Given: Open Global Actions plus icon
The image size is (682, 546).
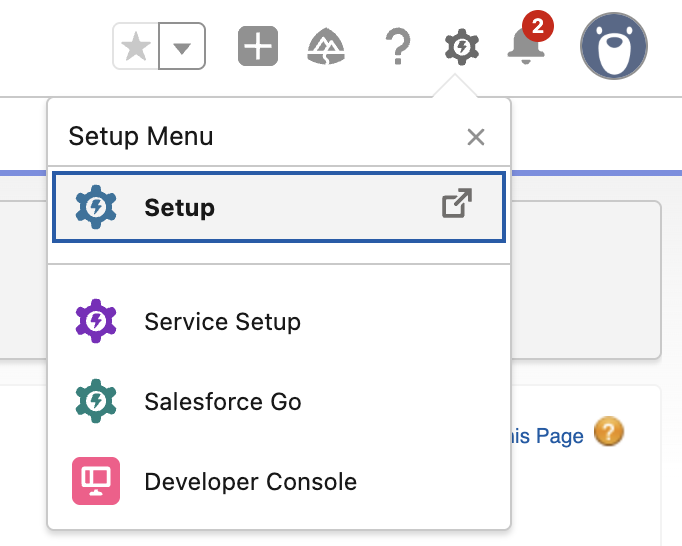Looking at the screenshot, I should click(x=258, y=46).
